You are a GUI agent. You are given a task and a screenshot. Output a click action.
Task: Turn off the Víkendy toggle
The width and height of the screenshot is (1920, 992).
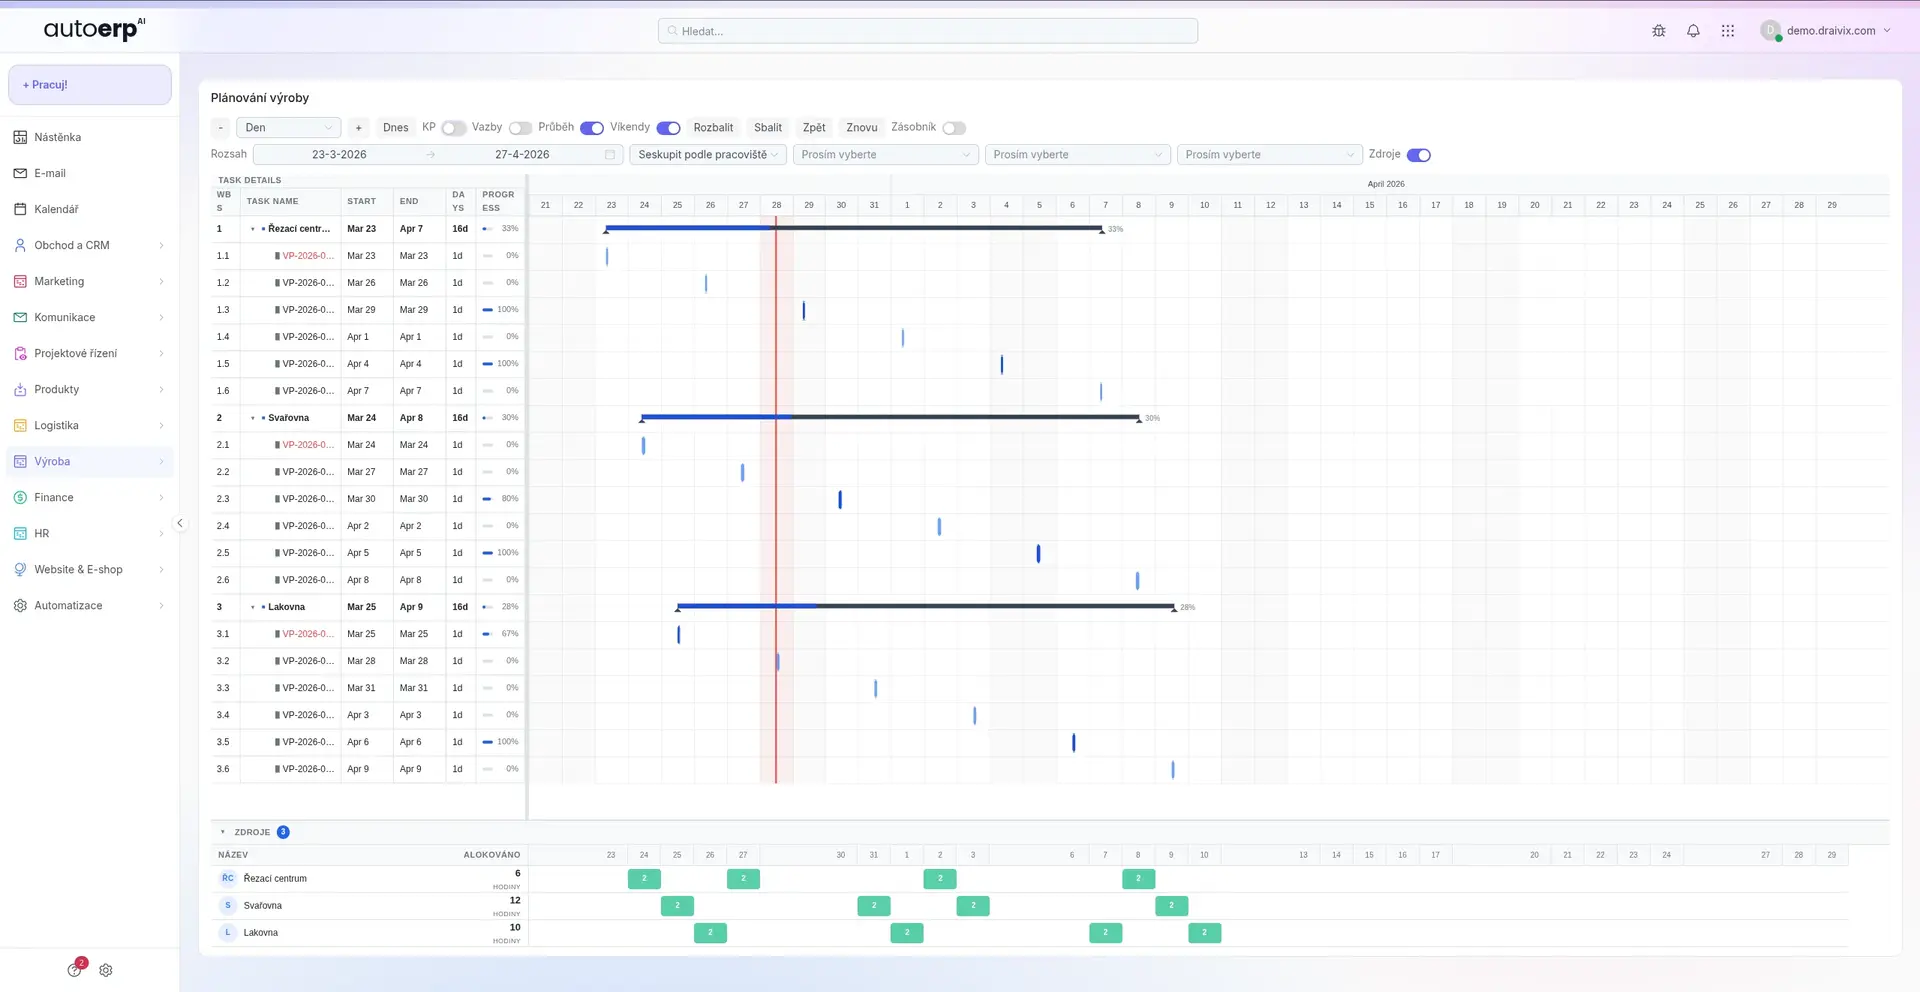tap(668, 128)
